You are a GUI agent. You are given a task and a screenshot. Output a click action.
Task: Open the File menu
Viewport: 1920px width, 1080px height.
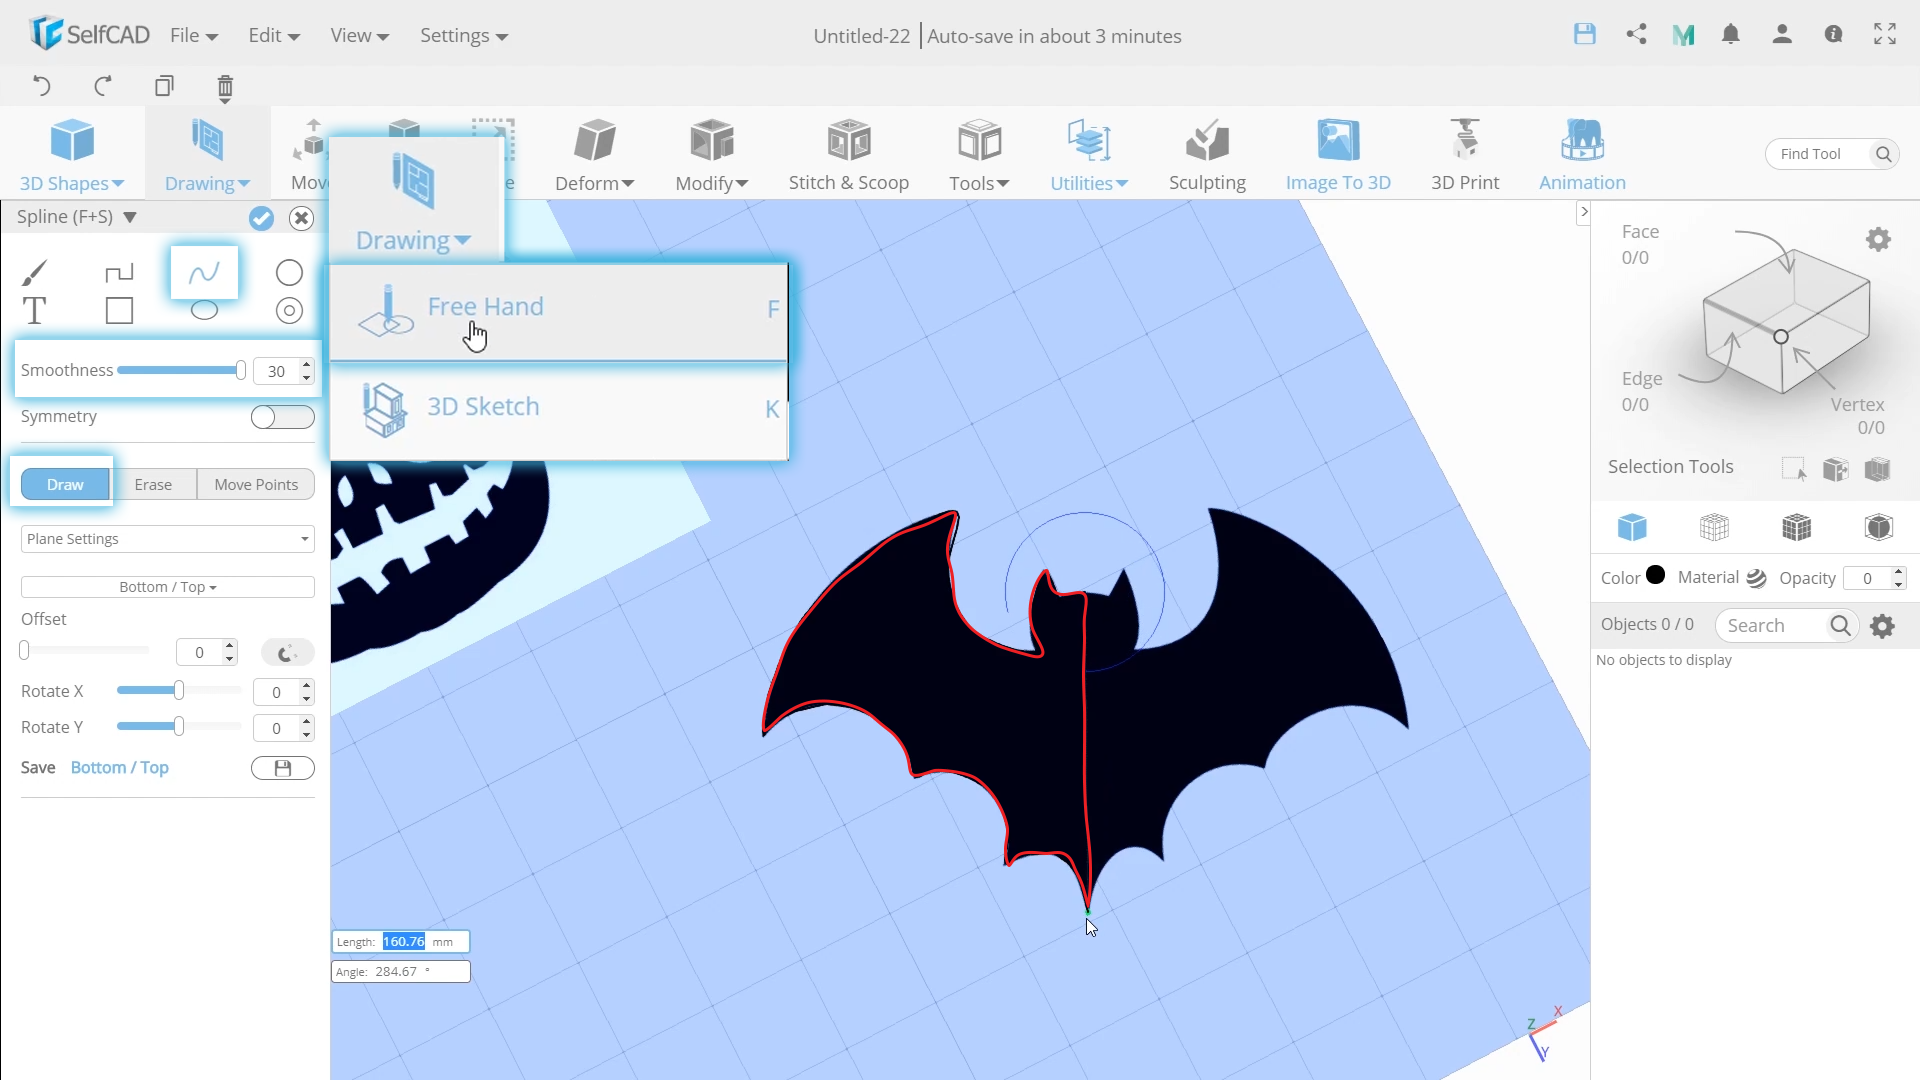(194, 36)
